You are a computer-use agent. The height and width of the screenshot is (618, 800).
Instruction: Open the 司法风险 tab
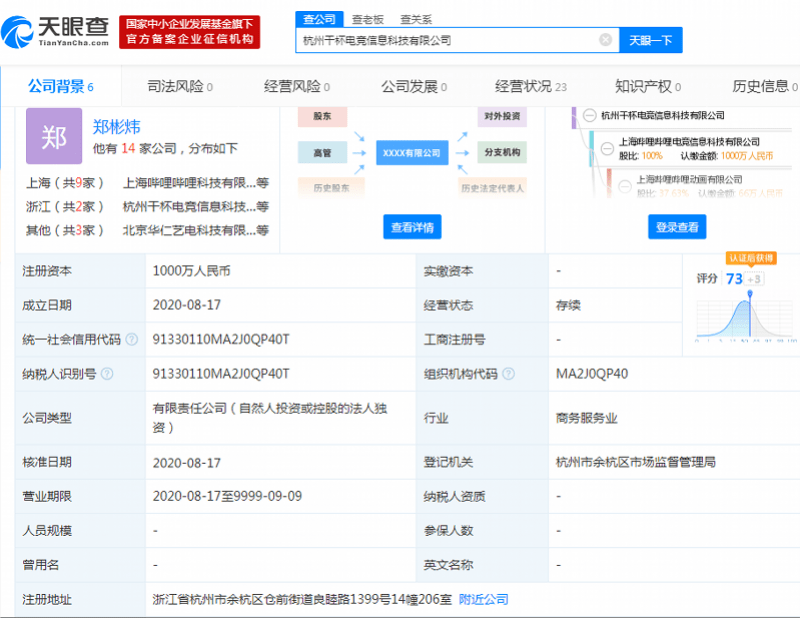pyautogui.click(x=180, y=86)
